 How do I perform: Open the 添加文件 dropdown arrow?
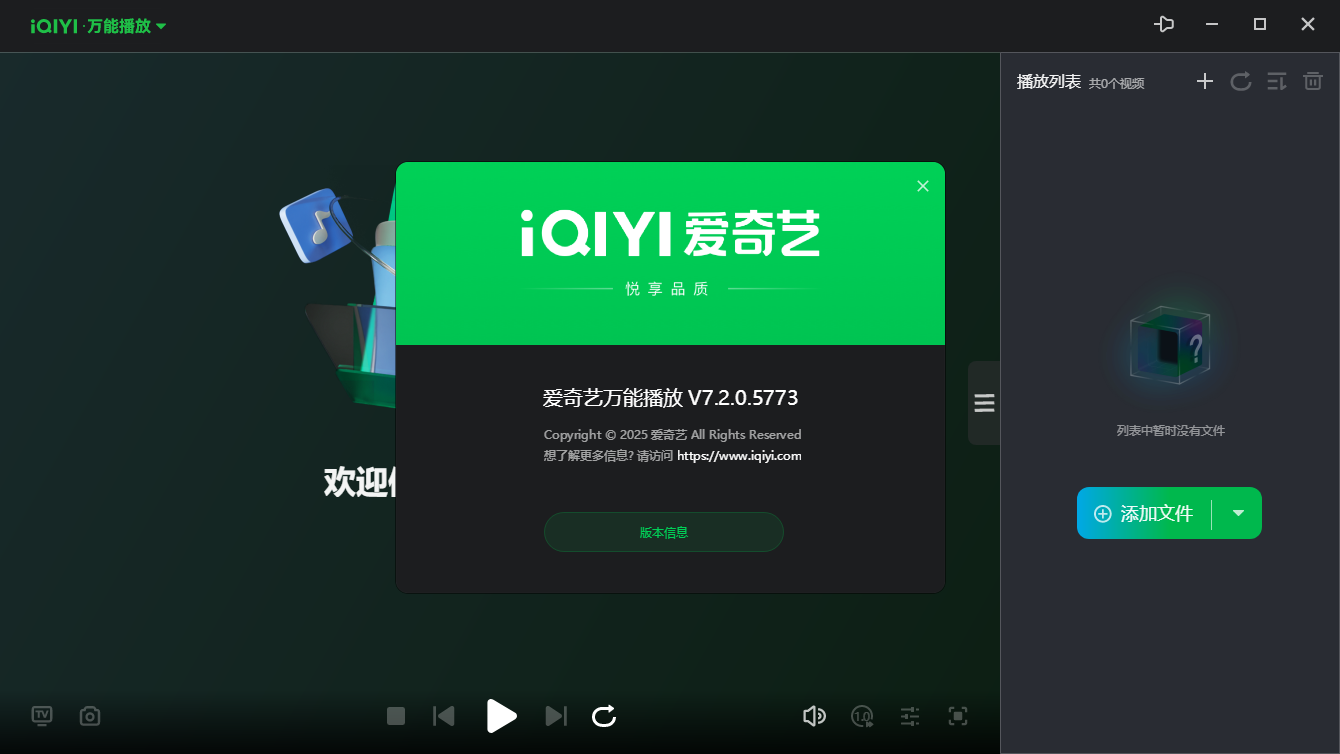tap(1238, 513)
